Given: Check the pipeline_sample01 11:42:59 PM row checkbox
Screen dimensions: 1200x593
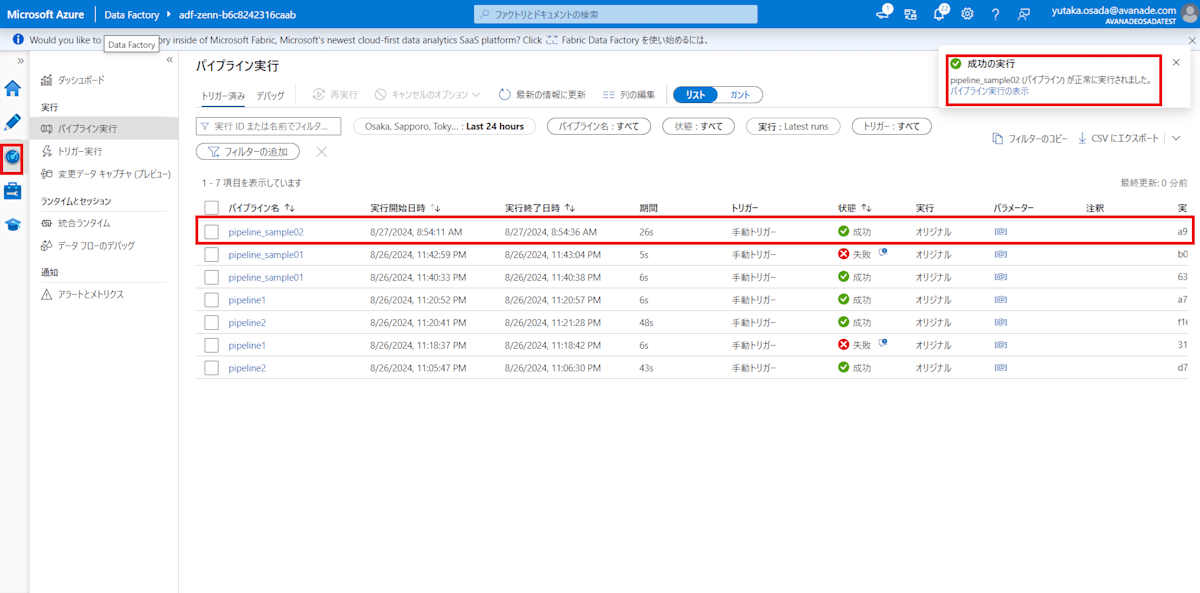Looking at the screenshot, I should (x=211, y=254).
